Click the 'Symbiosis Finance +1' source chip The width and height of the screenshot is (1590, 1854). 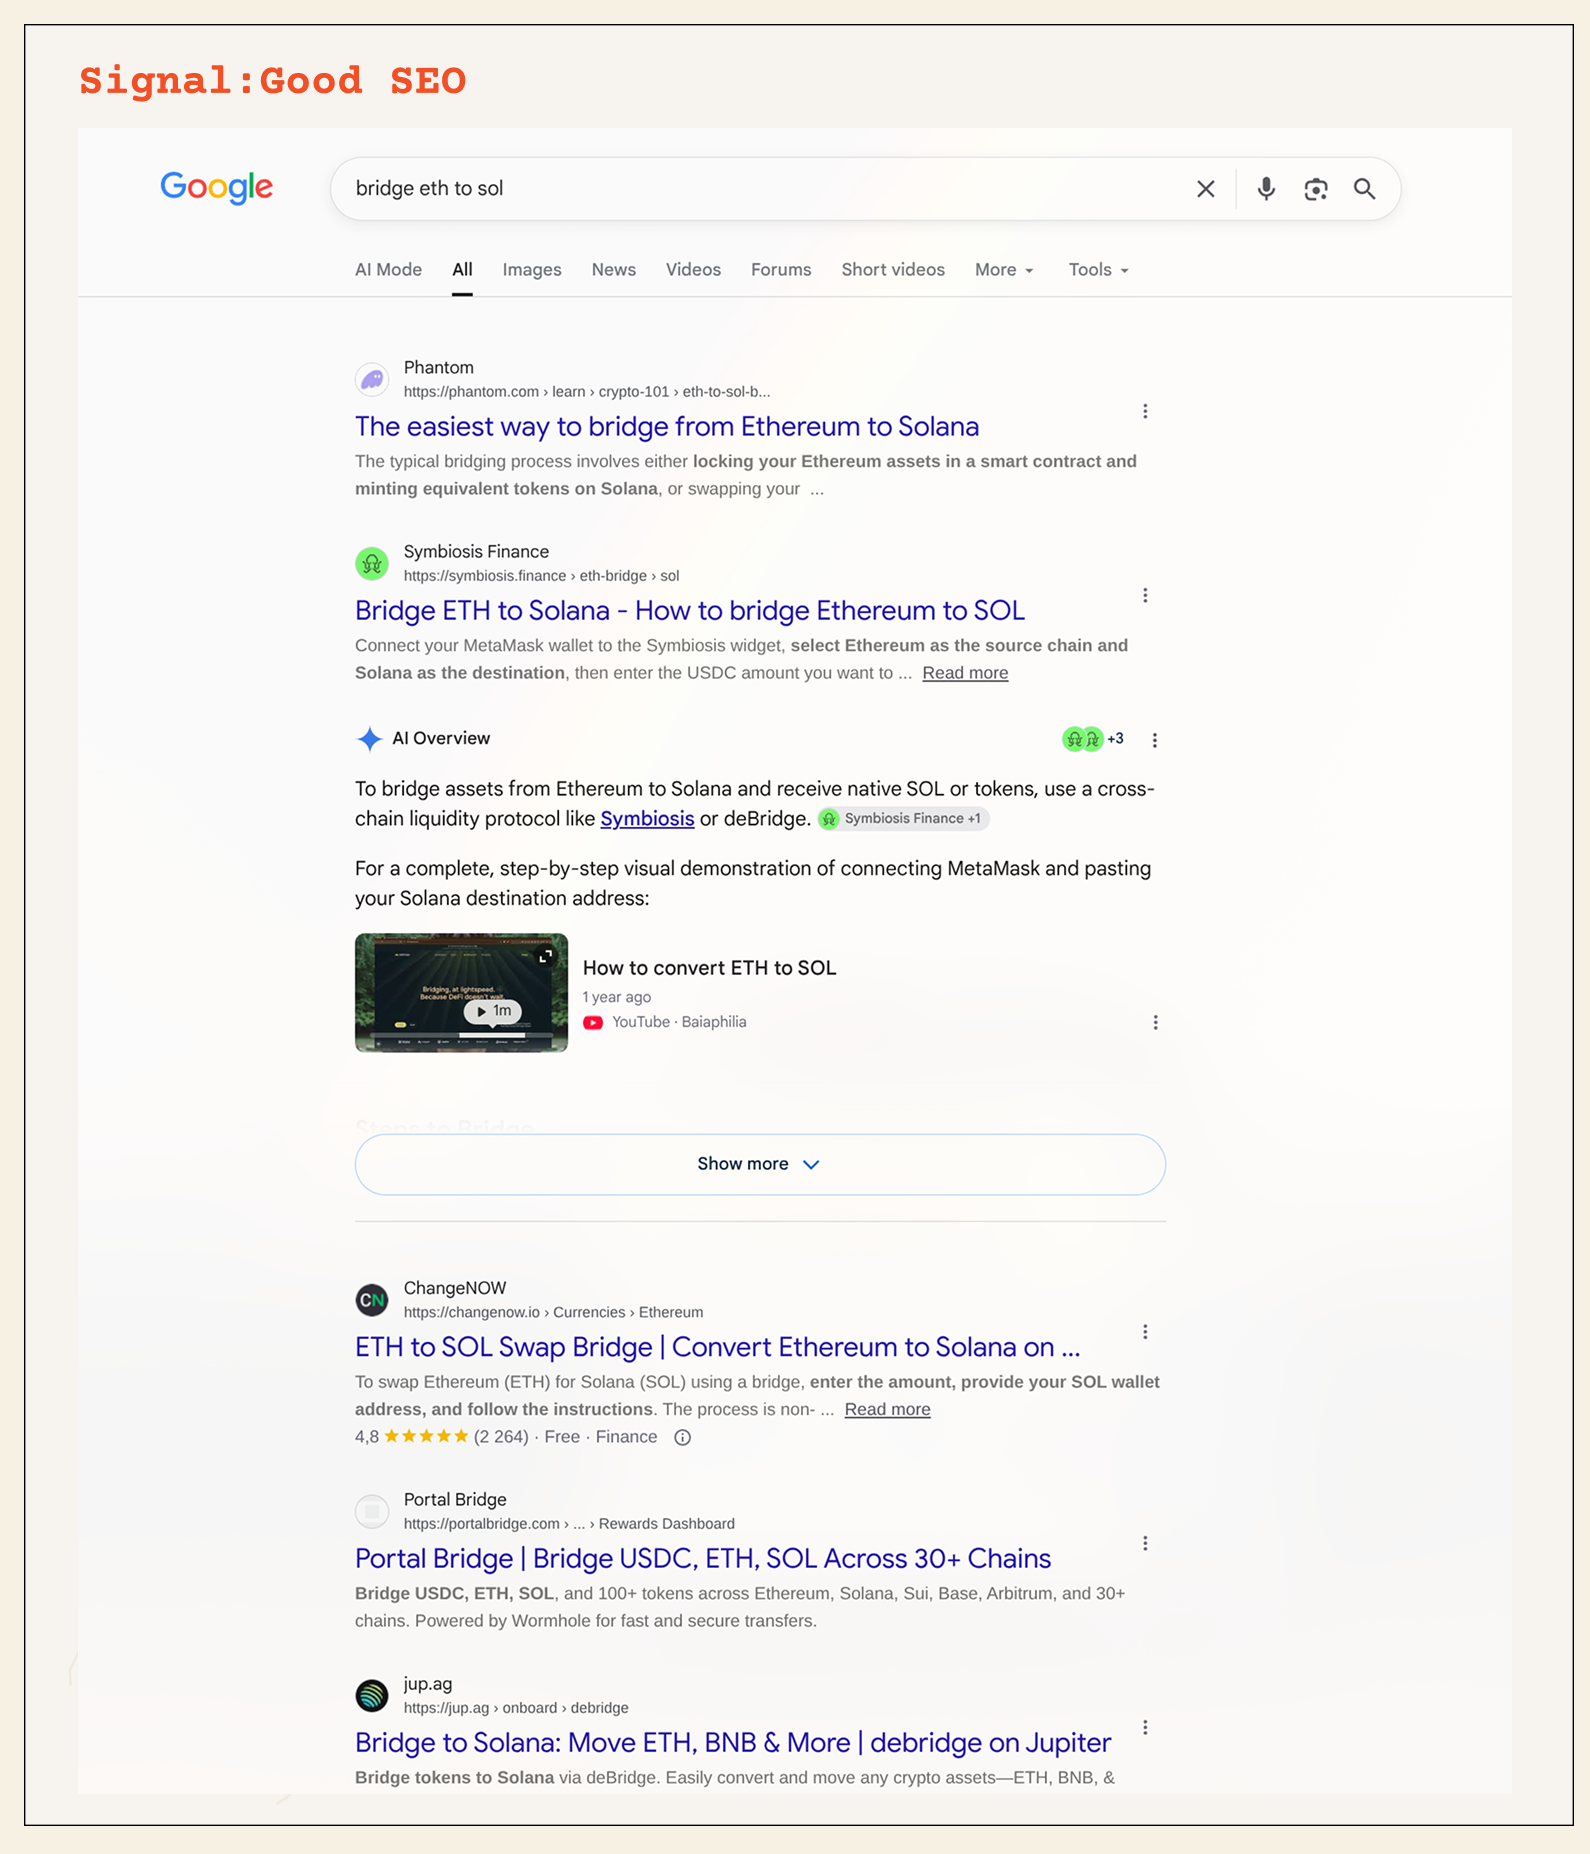904,819
